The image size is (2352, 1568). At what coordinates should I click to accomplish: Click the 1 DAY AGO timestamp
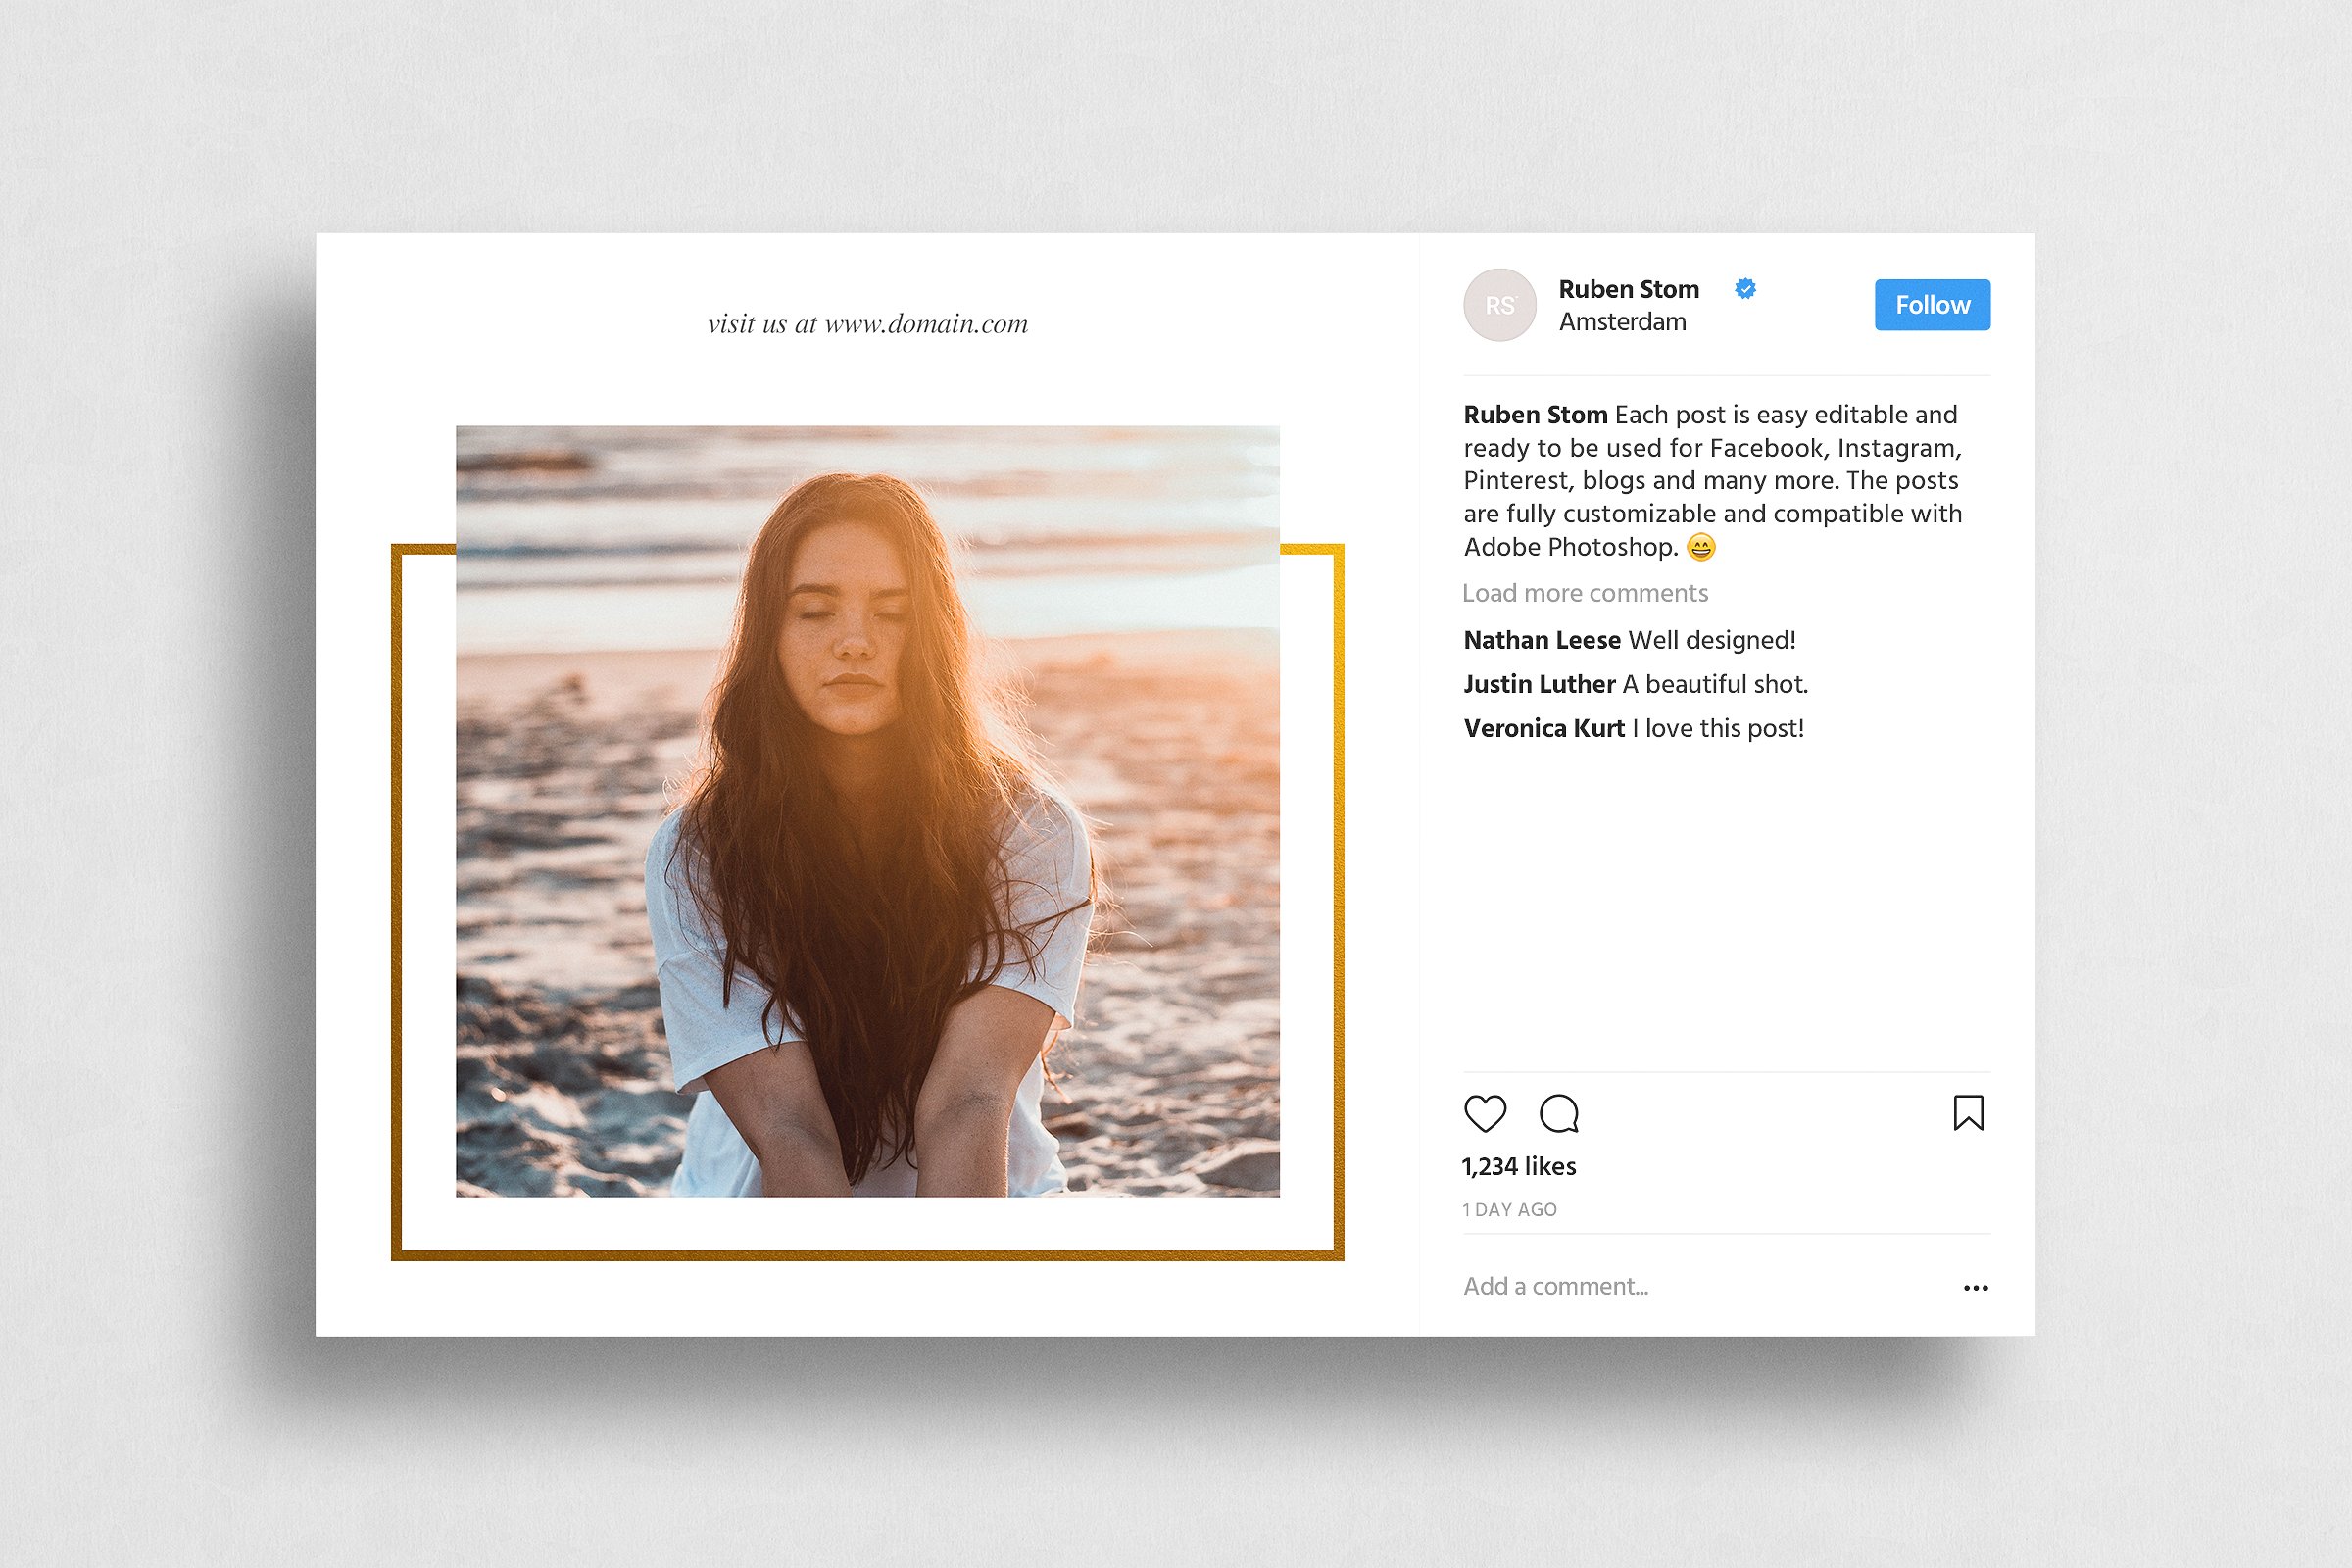click(1509, 1209)
